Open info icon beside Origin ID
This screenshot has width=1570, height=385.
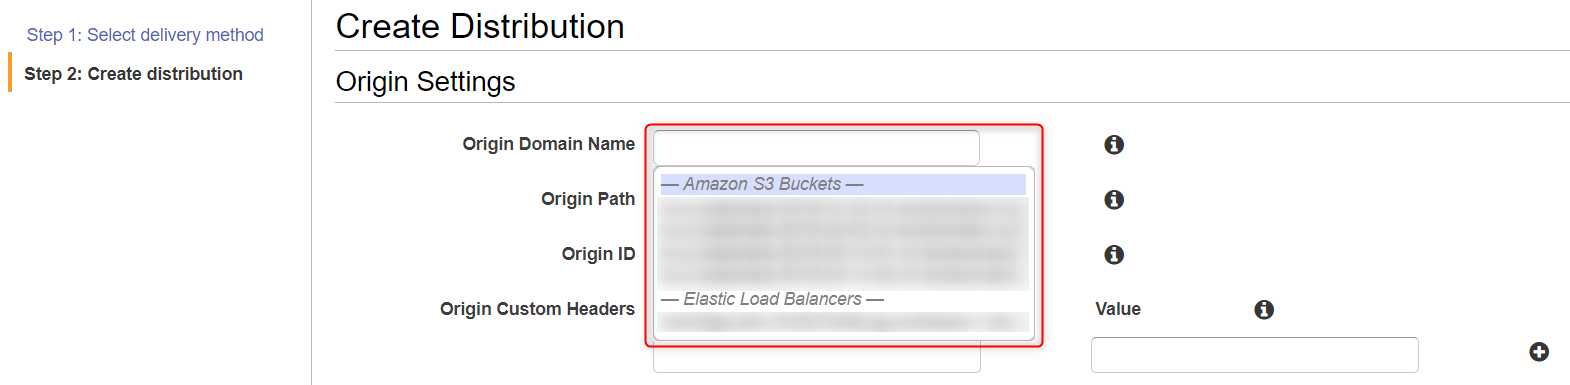click(1114, 255)
